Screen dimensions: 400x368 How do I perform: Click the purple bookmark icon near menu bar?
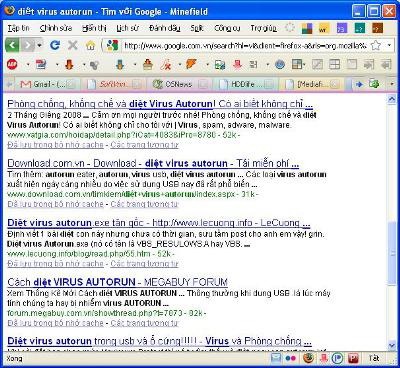coord(342,29)
